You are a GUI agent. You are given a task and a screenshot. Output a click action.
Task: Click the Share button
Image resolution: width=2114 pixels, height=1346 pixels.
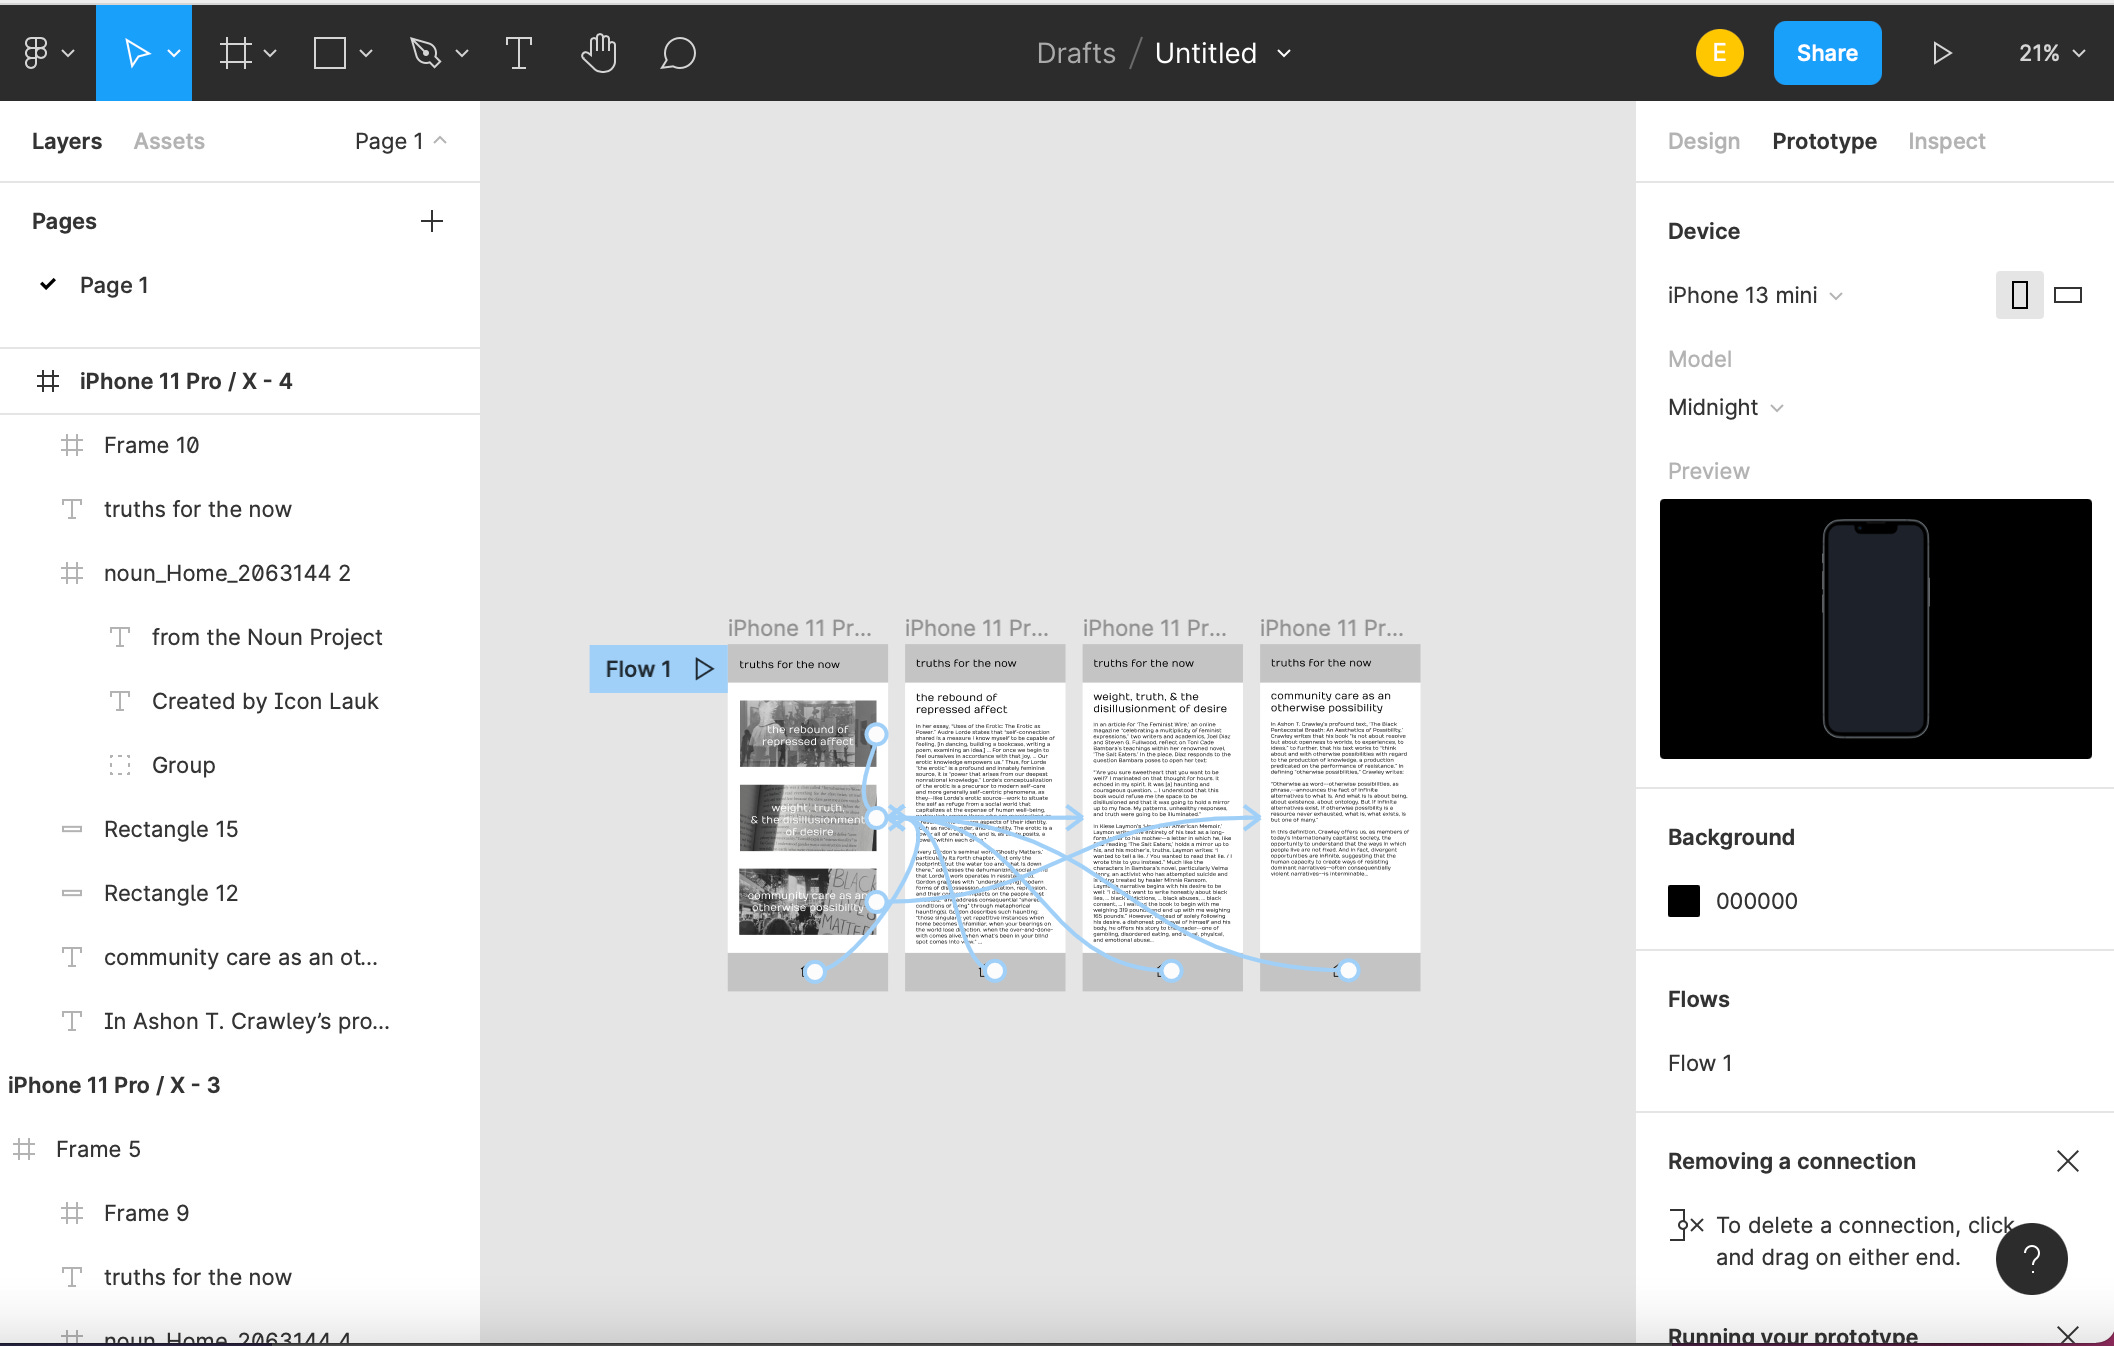[1826, 53]
